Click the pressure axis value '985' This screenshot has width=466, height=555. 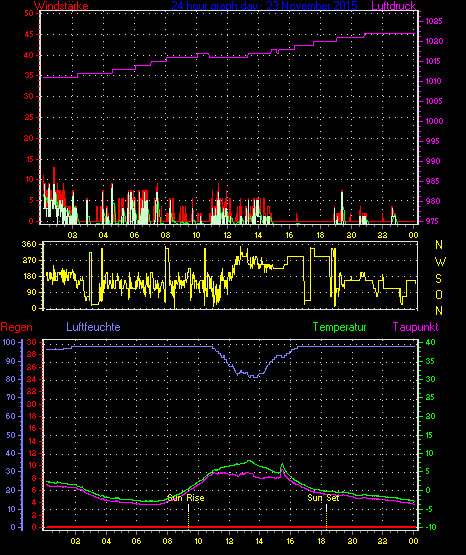[x=433, y=181]
